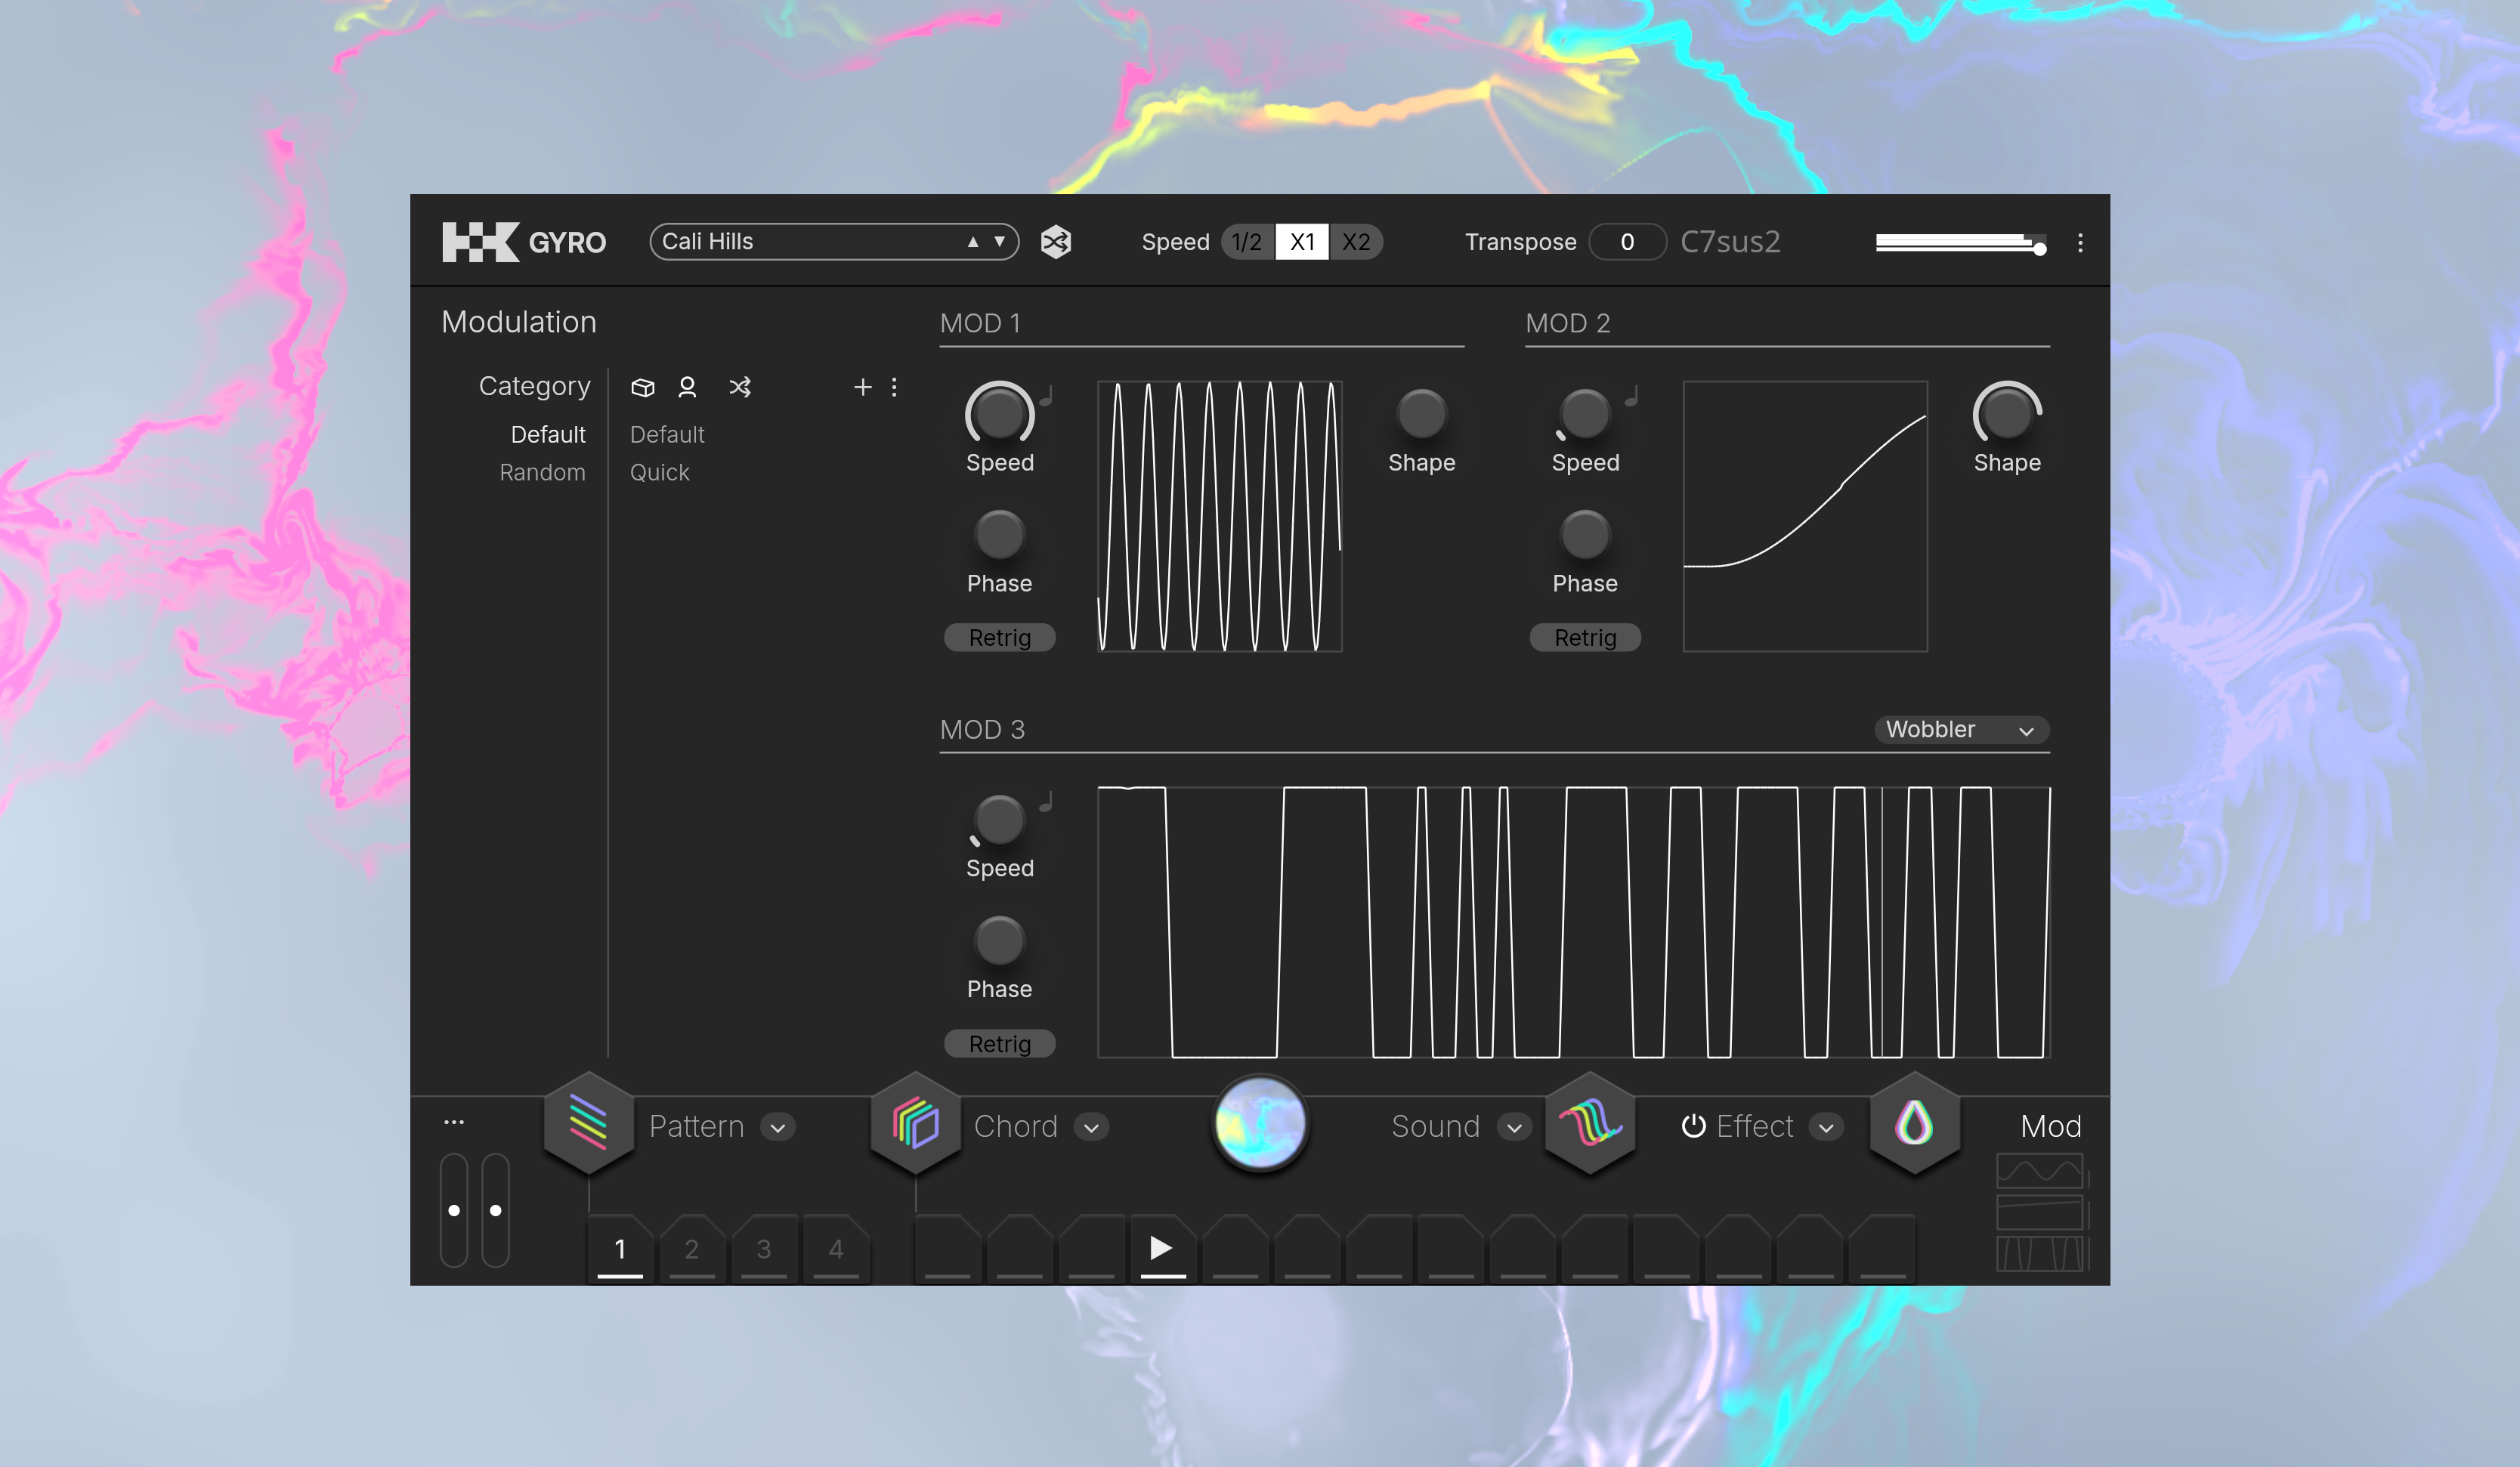Set speed to X2
2520x1467 pixels.
(x=1356, y=242)
